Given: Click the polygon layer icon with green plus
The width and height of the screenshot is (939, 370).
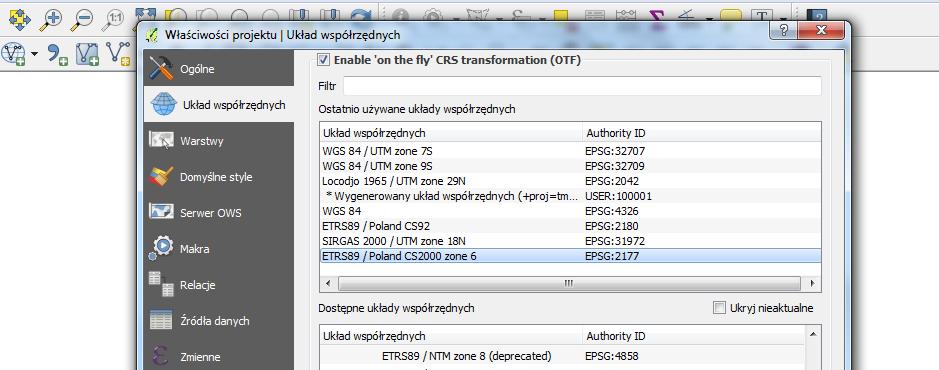Looking at the screenshot, I should coord(87,53).
